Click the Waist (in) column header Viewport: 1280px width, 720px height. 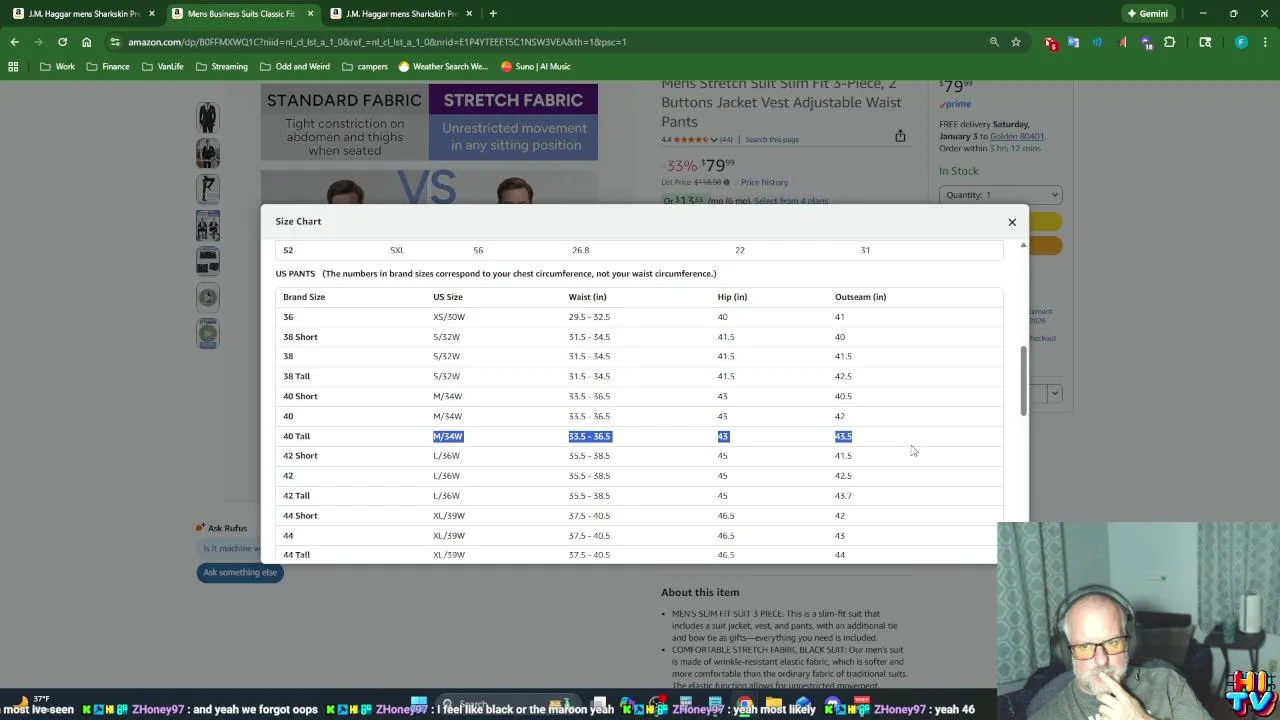pos(587,297)
